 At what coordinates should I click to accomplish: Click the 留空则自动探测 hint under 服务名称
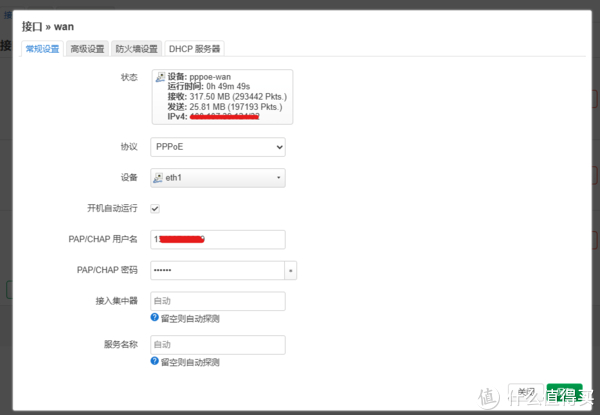(190, 362)
